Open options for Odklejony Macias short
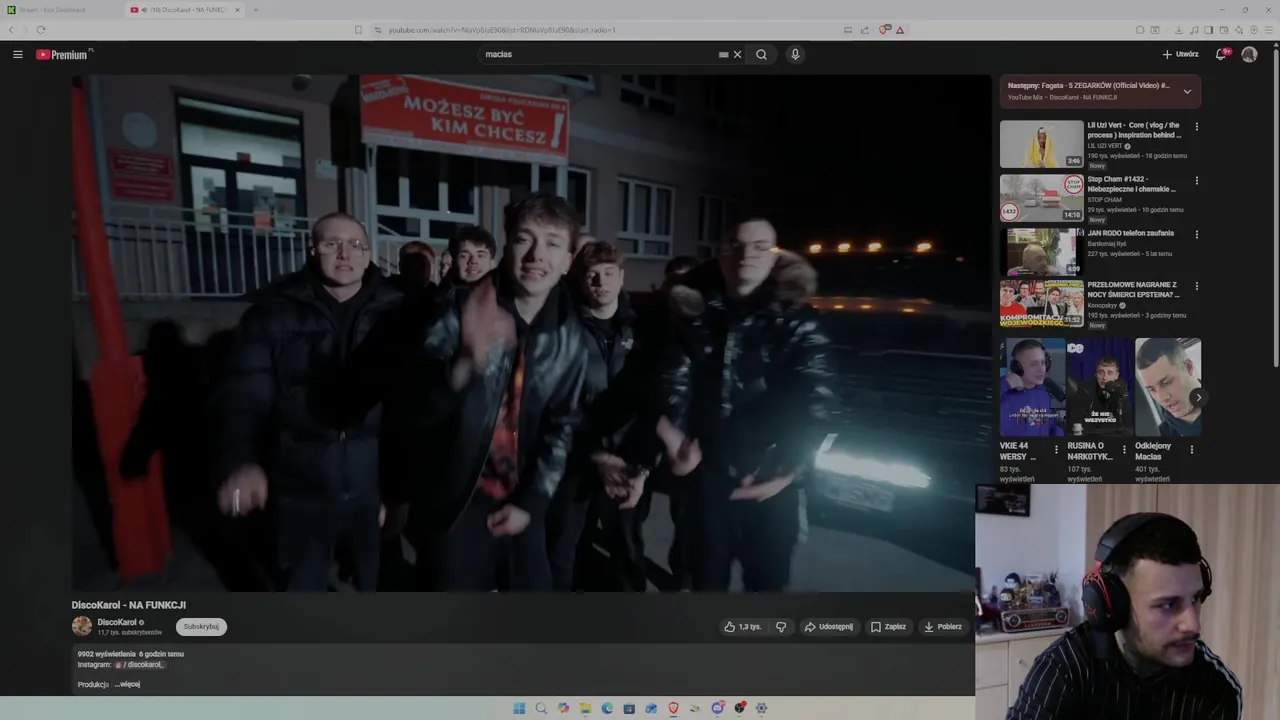This screenshot has height=720, width=1280. coord(1191,450)
